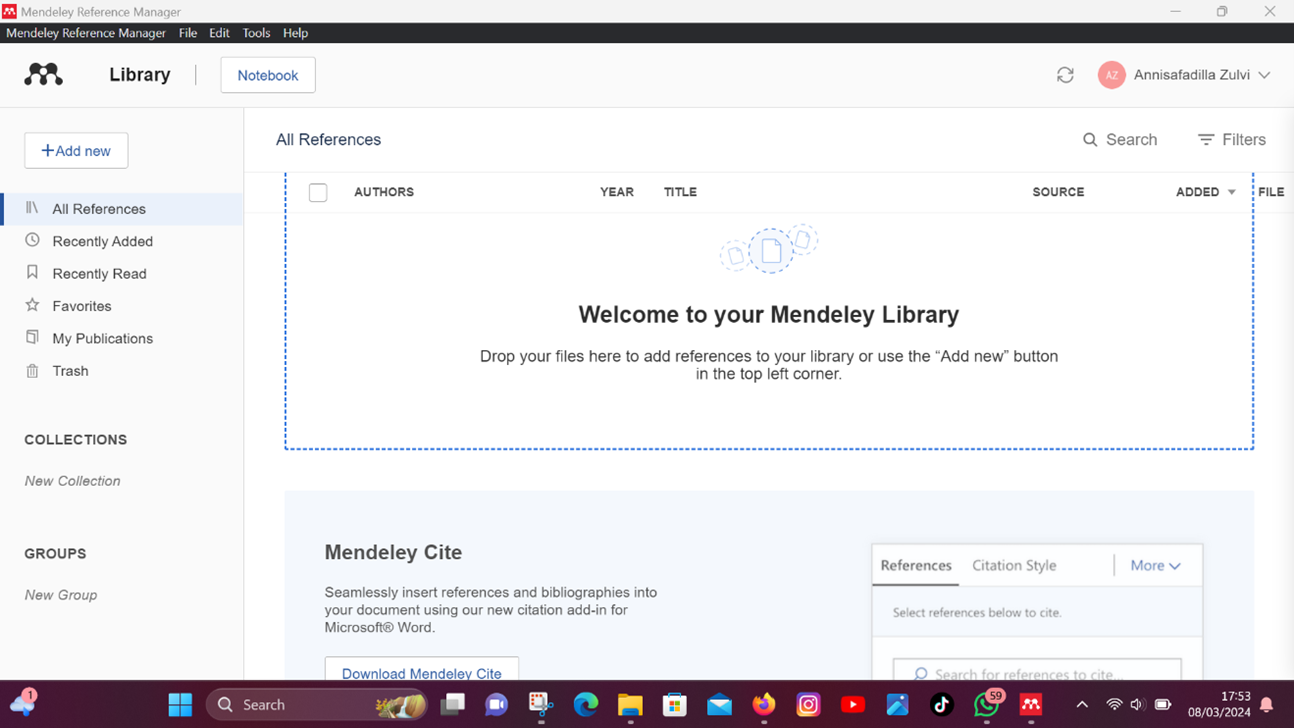
Task: Click the Search for references to cite field
Action: point(1037,670)
